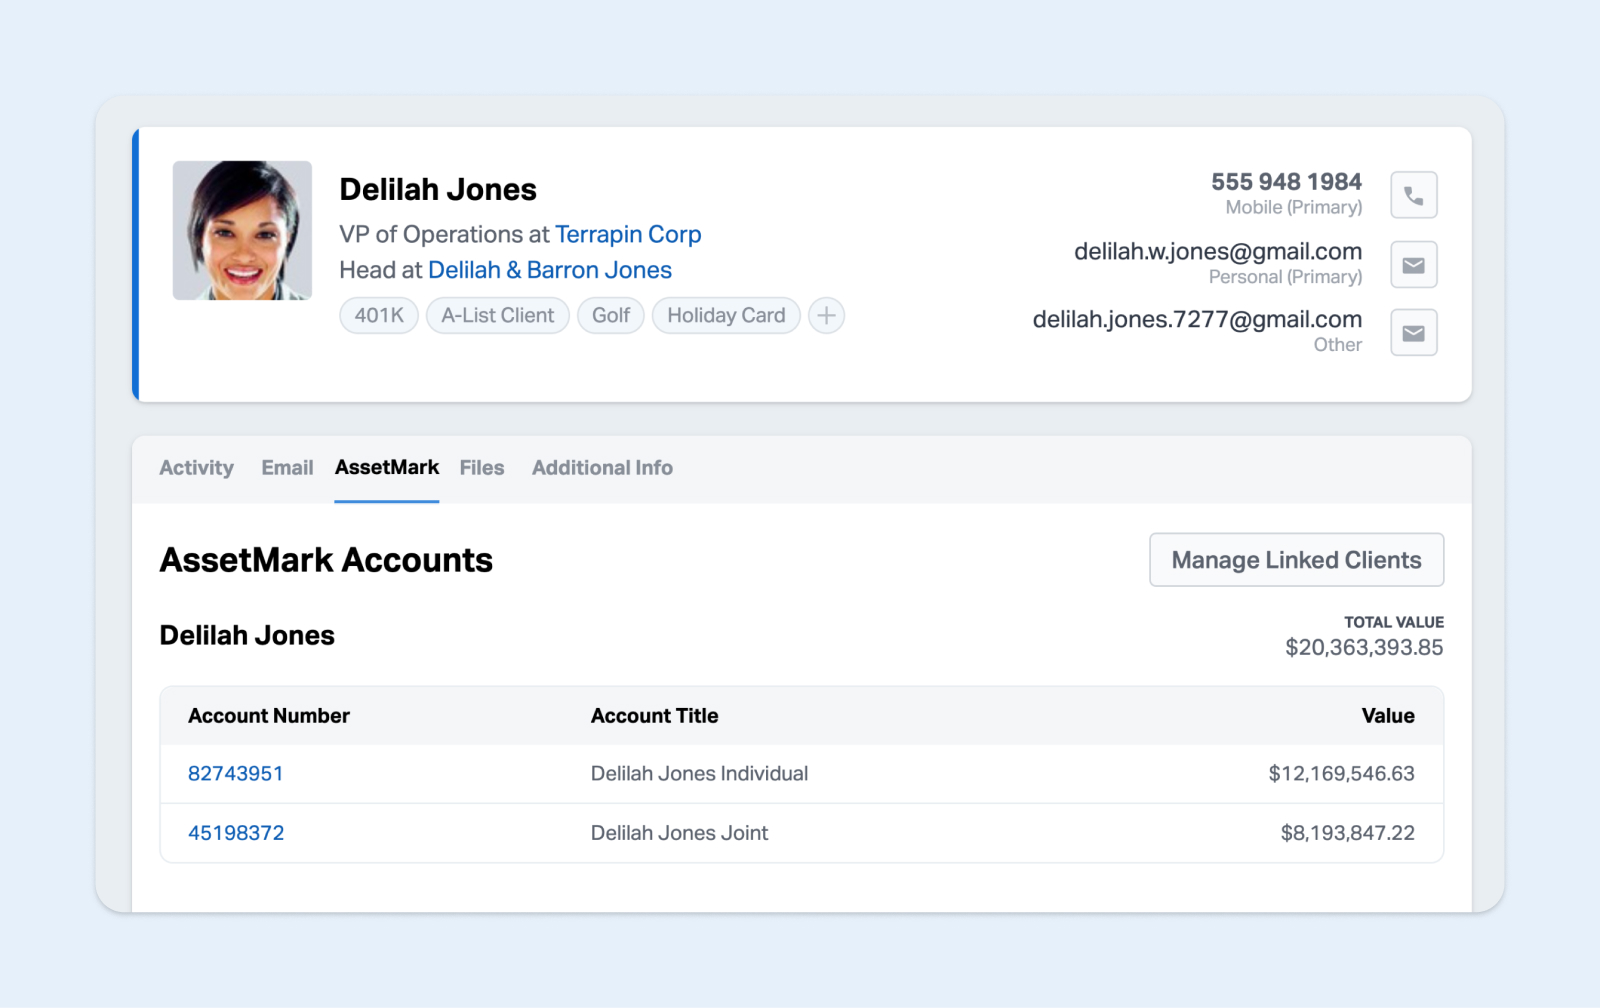Click the Golf tag
1600x1008 pixels.
pyautogui.click(x=610, y=316)
